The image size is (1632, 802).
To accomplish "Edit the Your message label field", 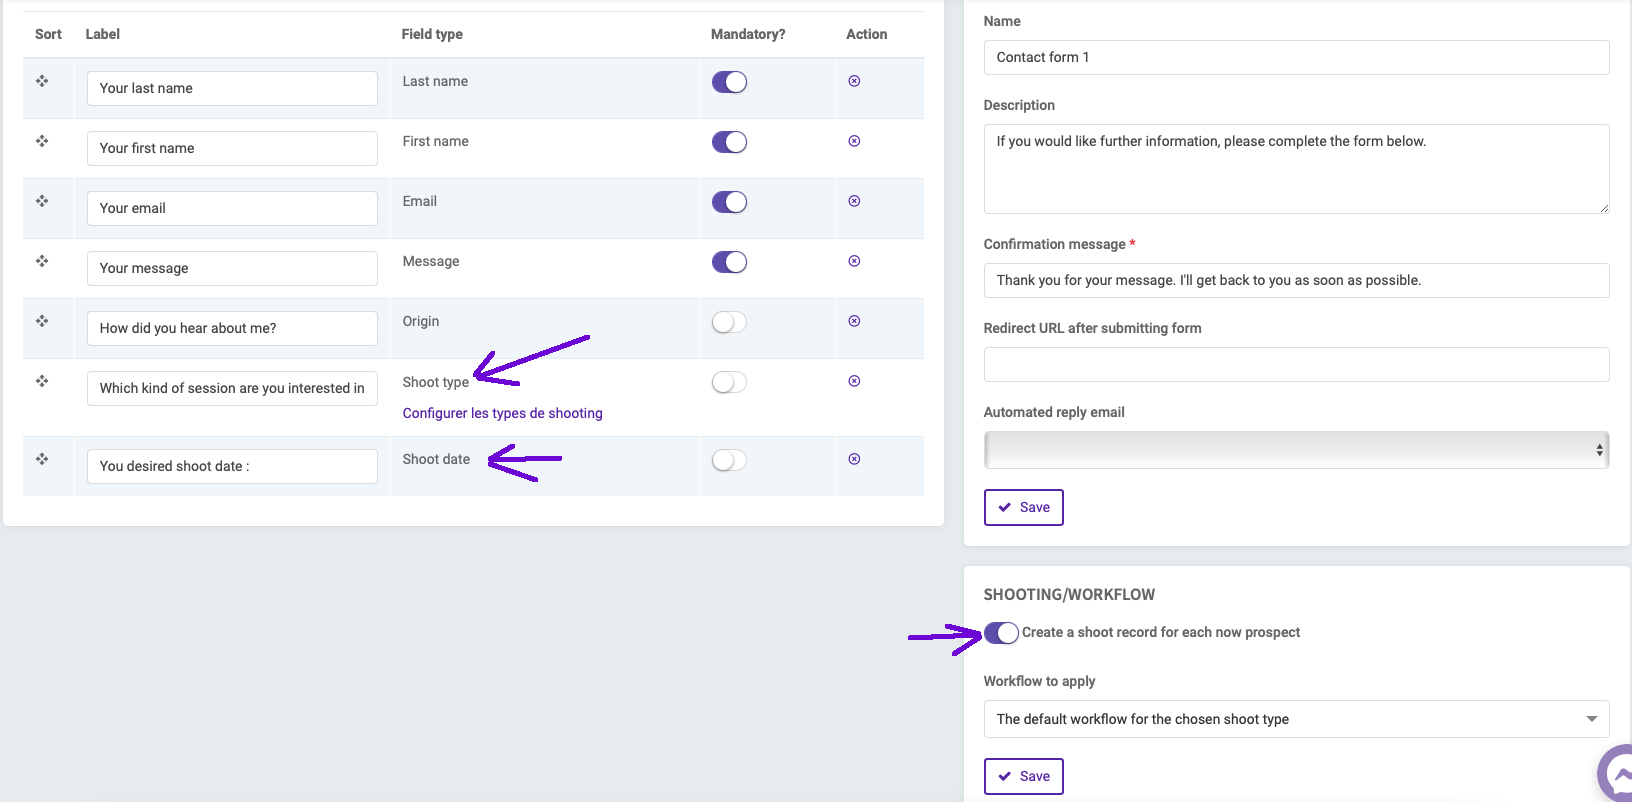I will 232,268.
